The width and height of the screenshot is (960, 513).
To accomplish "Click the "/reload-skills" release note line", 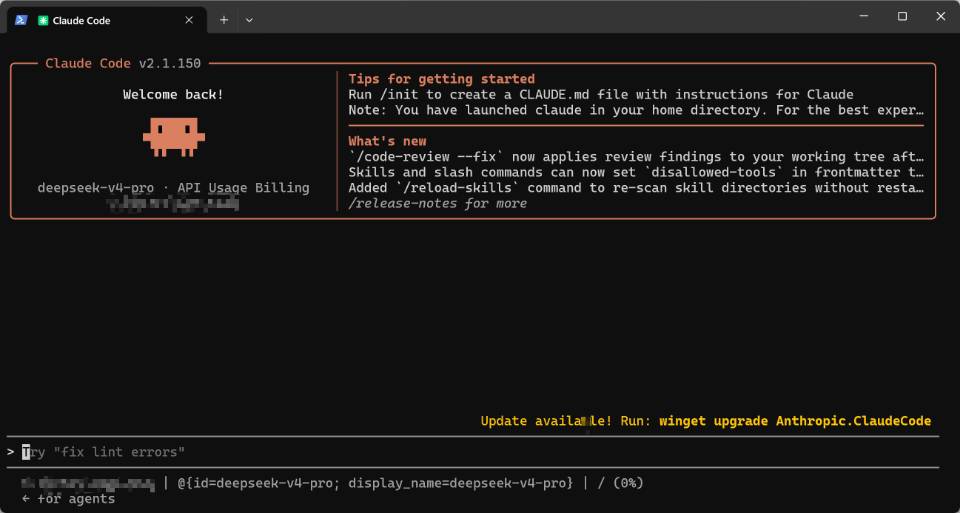I will (x=636, y=187).
